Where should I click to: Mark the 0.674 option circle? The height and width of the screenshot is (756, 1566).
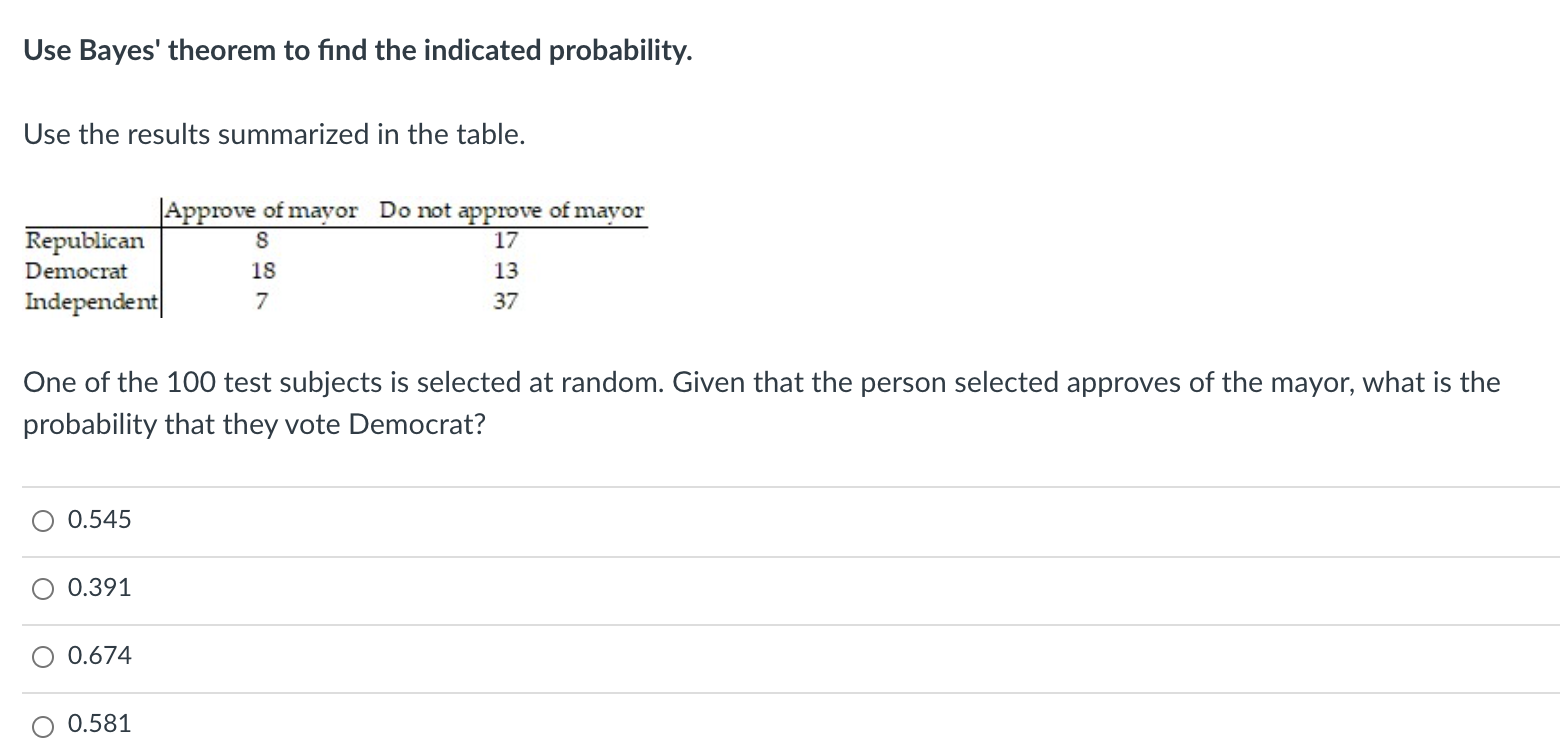point(42,657)
